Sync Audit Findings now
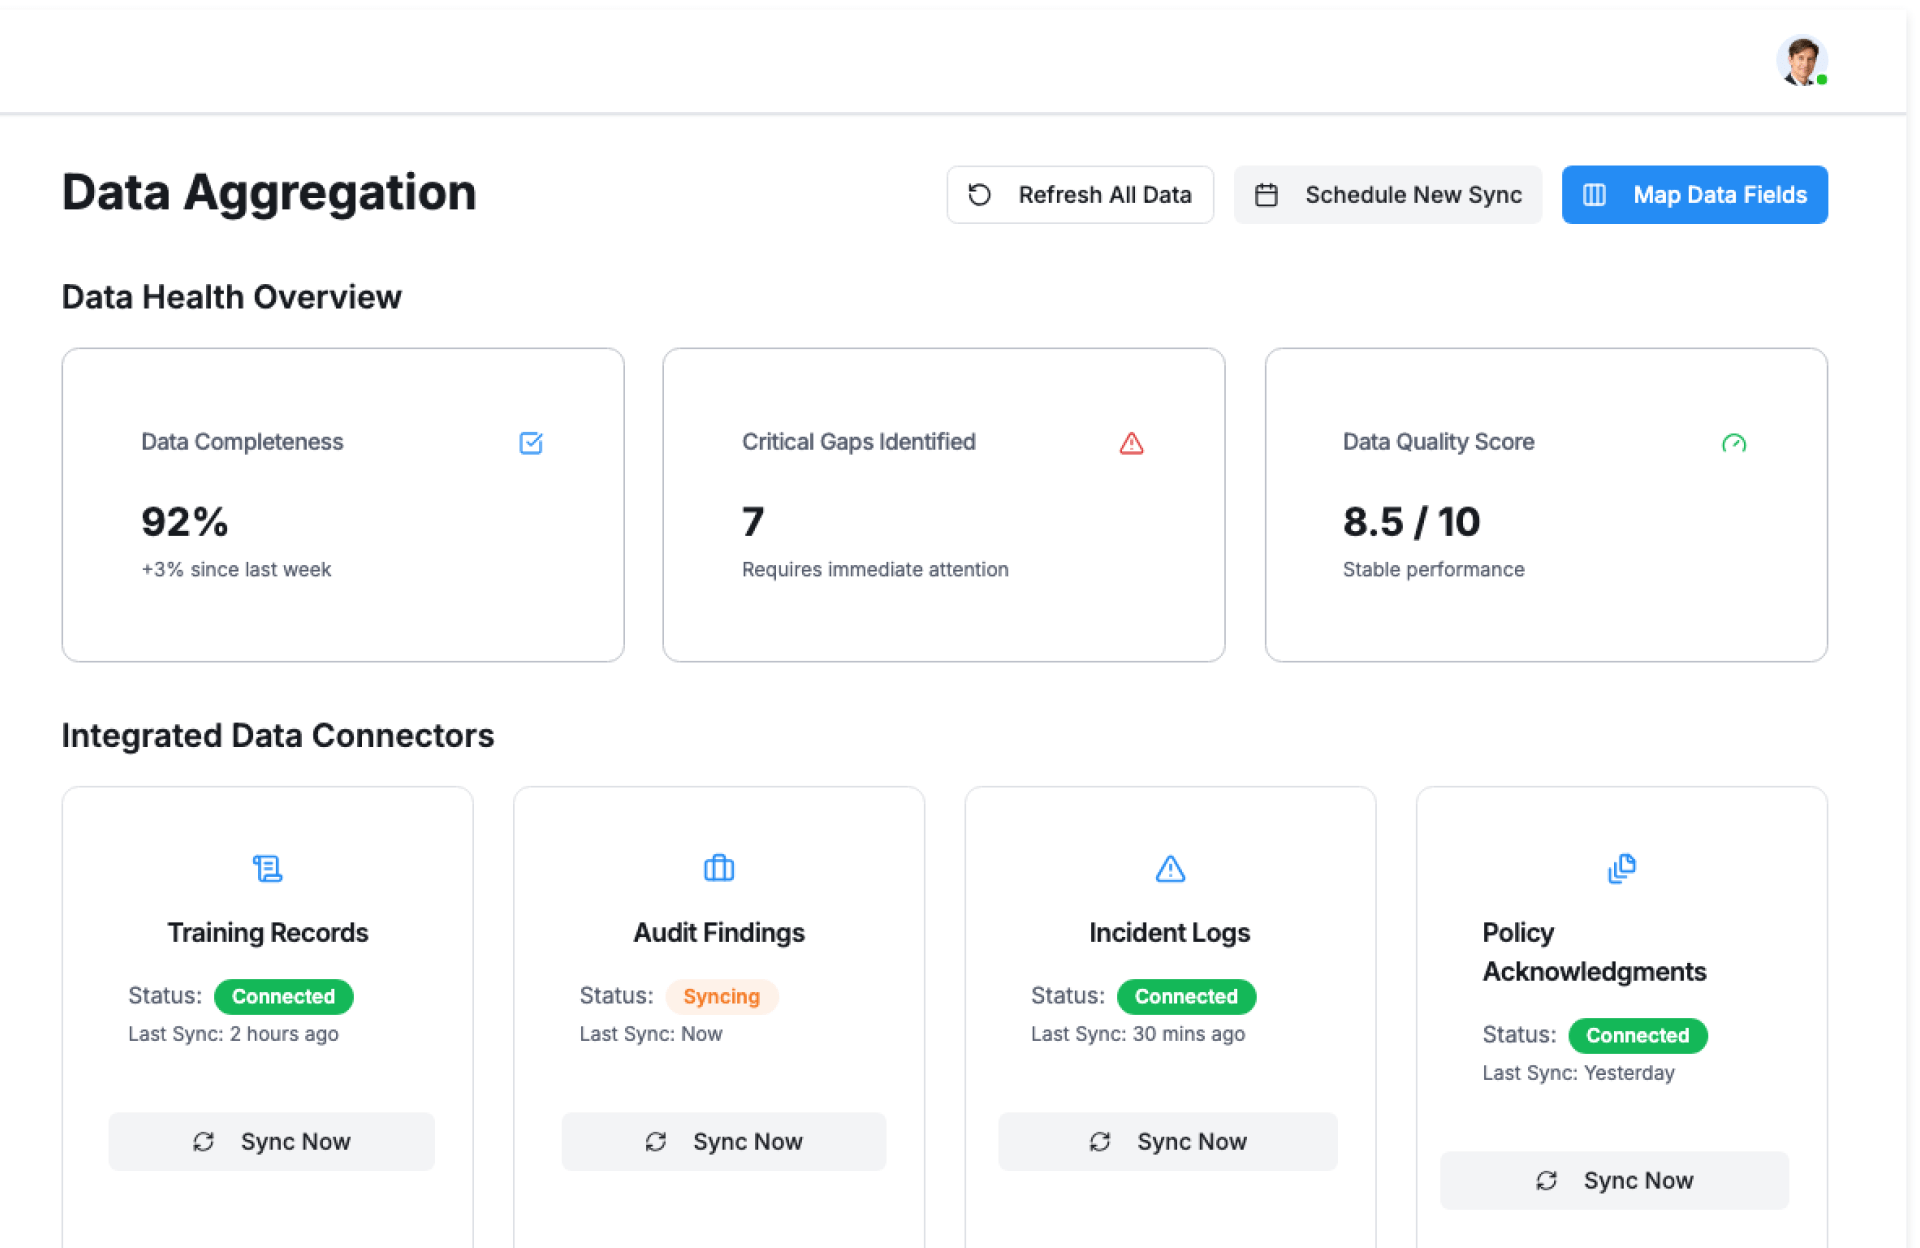The width and height of the screenshot is (1920, 1248). [723, 1141]
